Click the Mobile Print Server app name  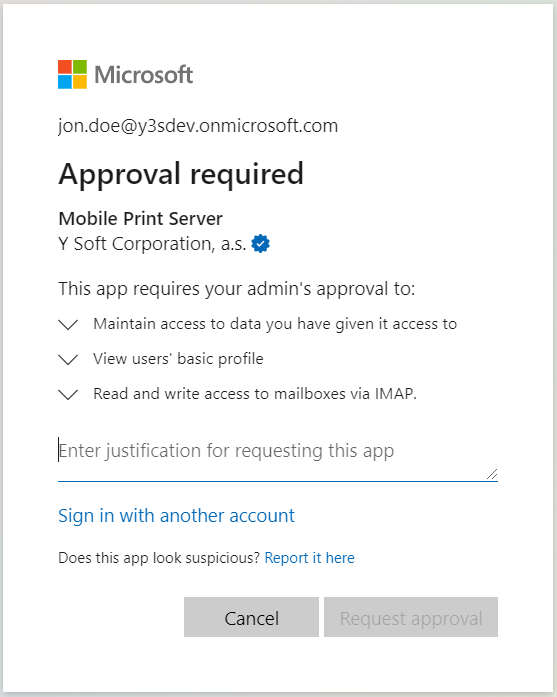point(140,219)
